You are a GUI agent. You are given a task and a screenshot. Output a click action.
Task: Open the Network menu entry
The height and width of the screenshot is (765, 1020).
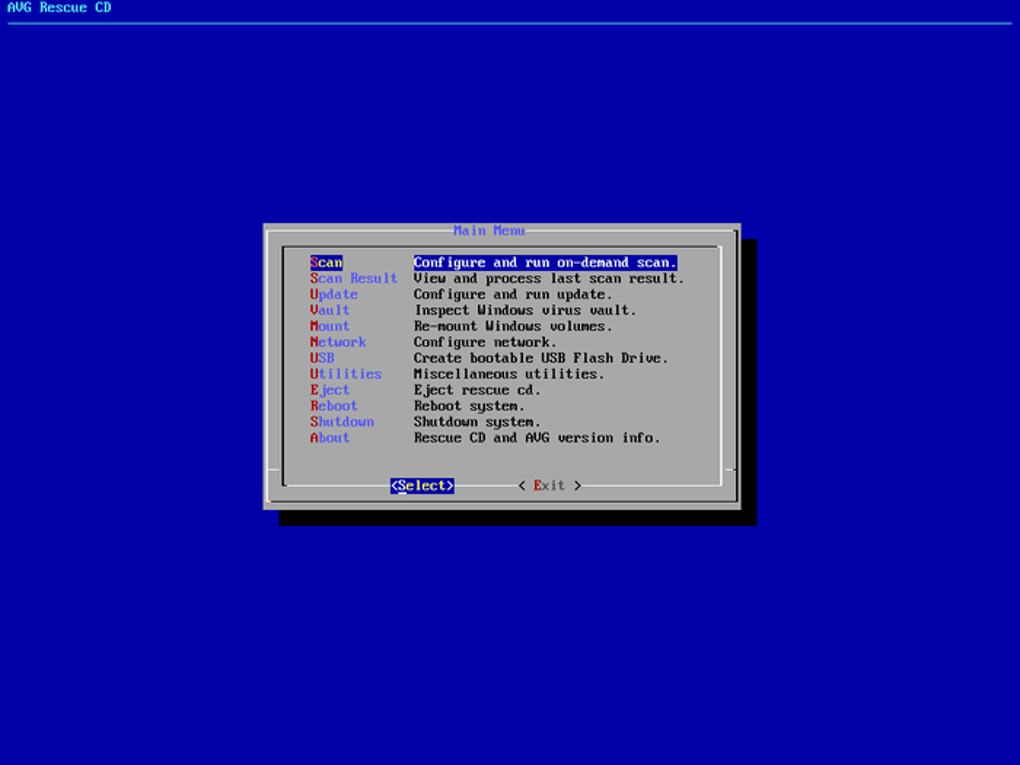tap(338, 342)
